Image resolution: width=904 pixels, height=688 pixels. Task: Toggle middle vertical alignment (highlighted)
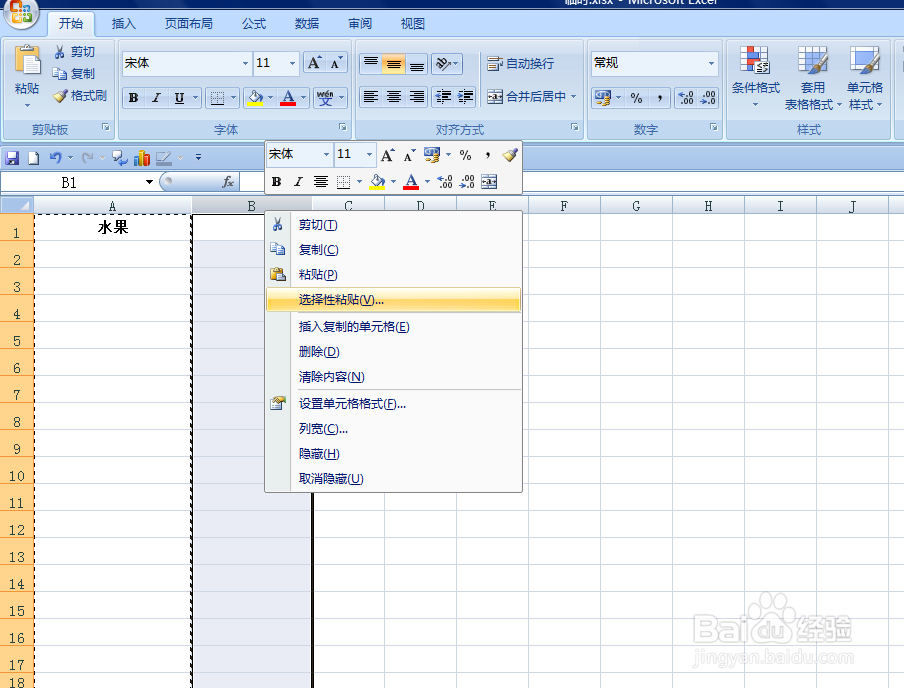[394, 63]
